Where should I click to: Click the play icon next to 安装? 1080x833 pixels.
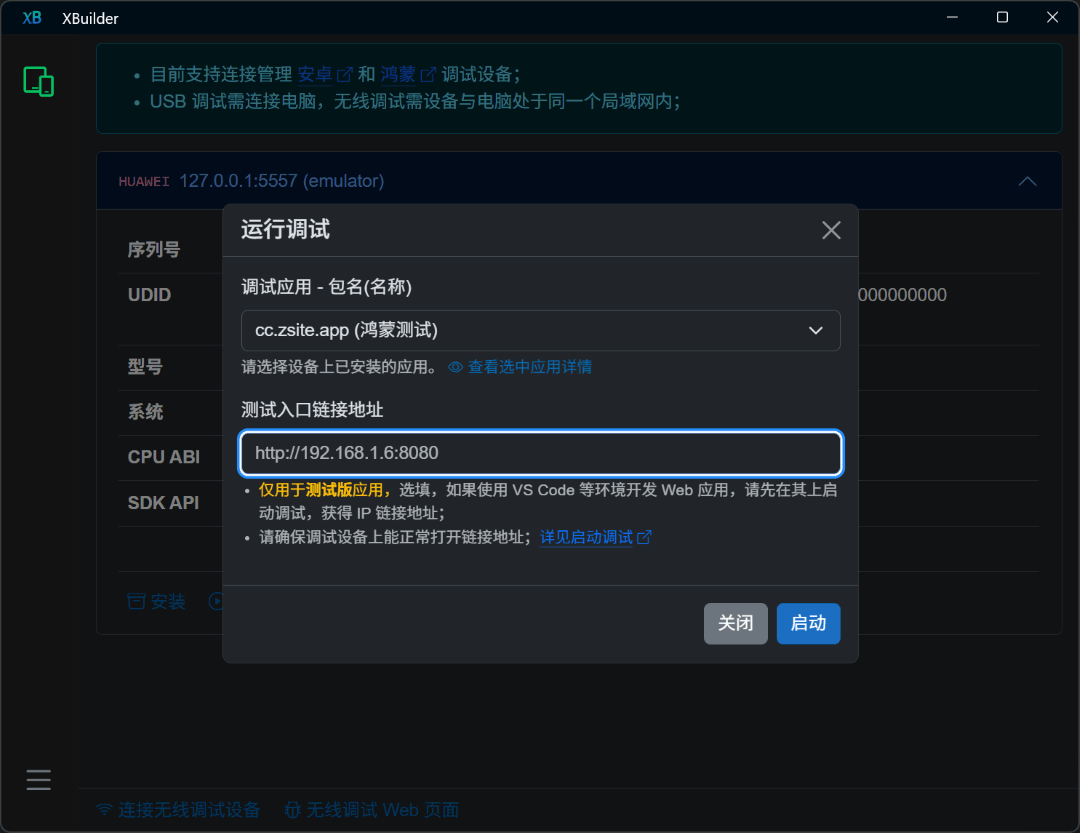tap(216, 601)
